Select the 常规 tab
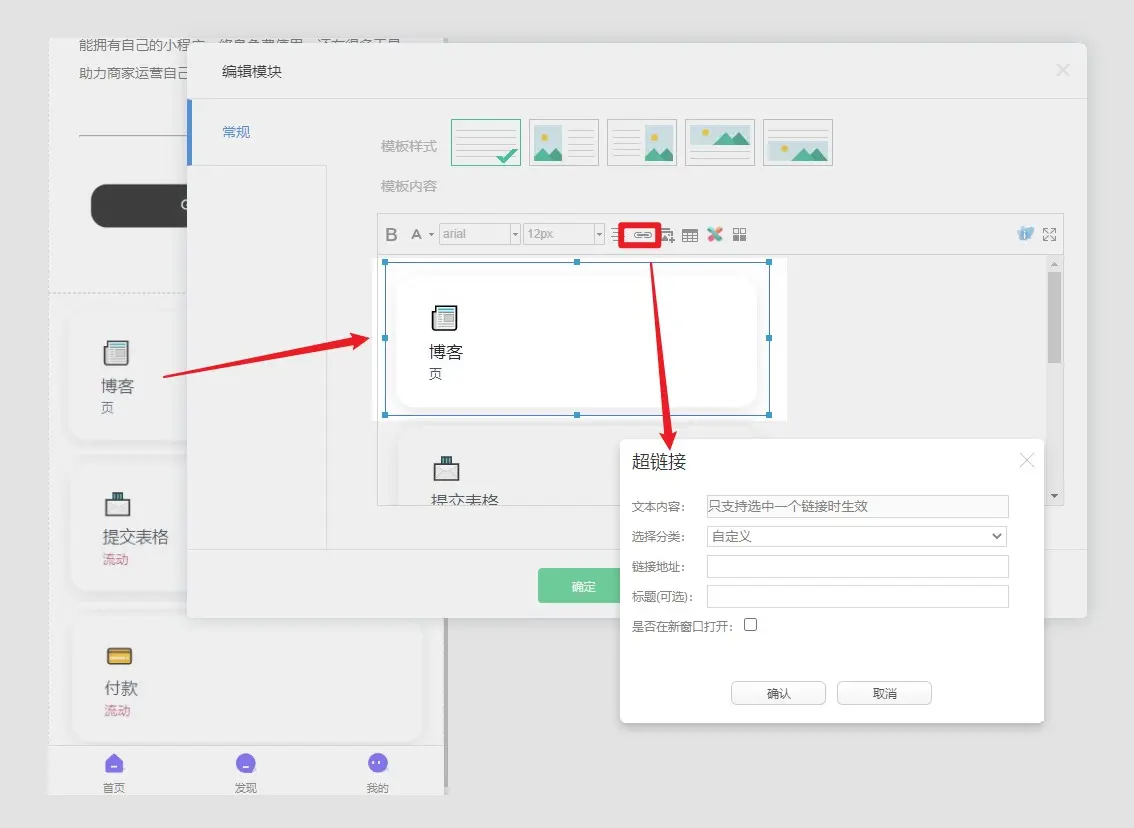 pyautogui.click(x=237, y=132)
